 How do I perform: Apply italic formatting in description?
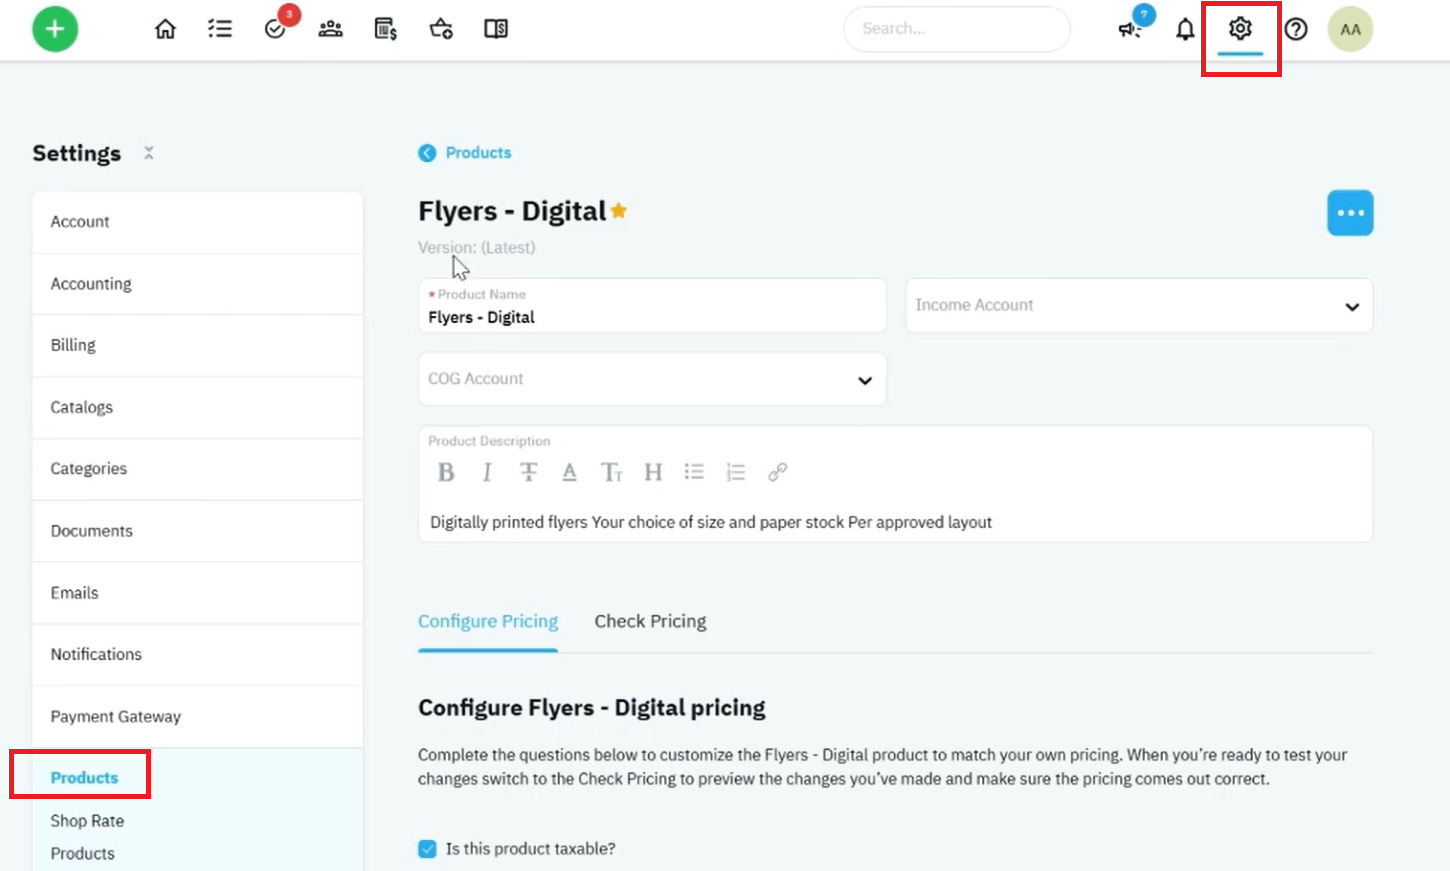pos(487,472)
